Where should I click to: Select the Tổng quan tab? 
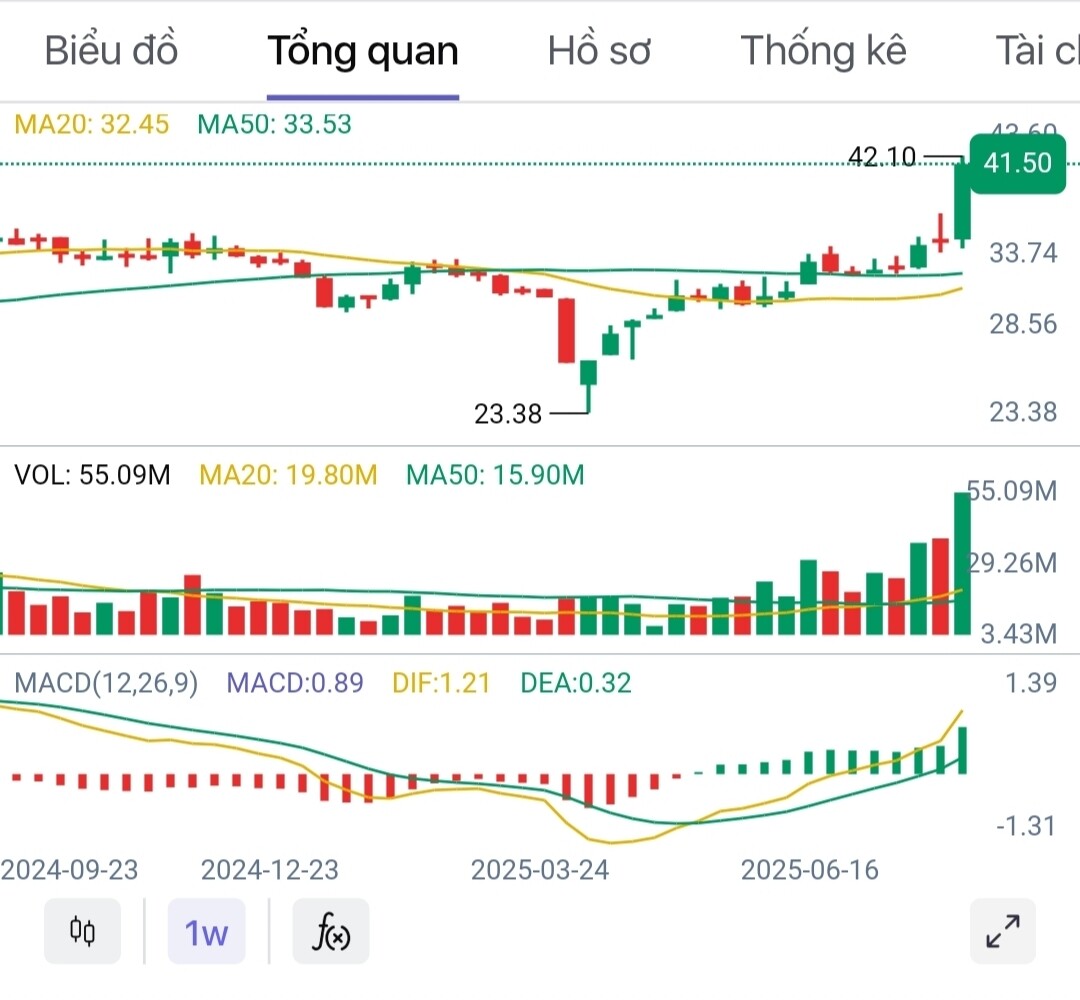coord(362,50)
